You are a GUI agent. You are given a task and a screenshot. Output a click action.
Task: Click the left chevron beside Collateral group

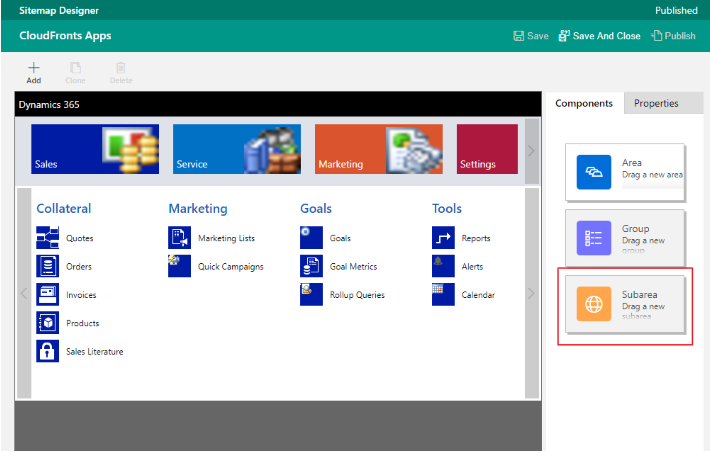click(24, 293)
